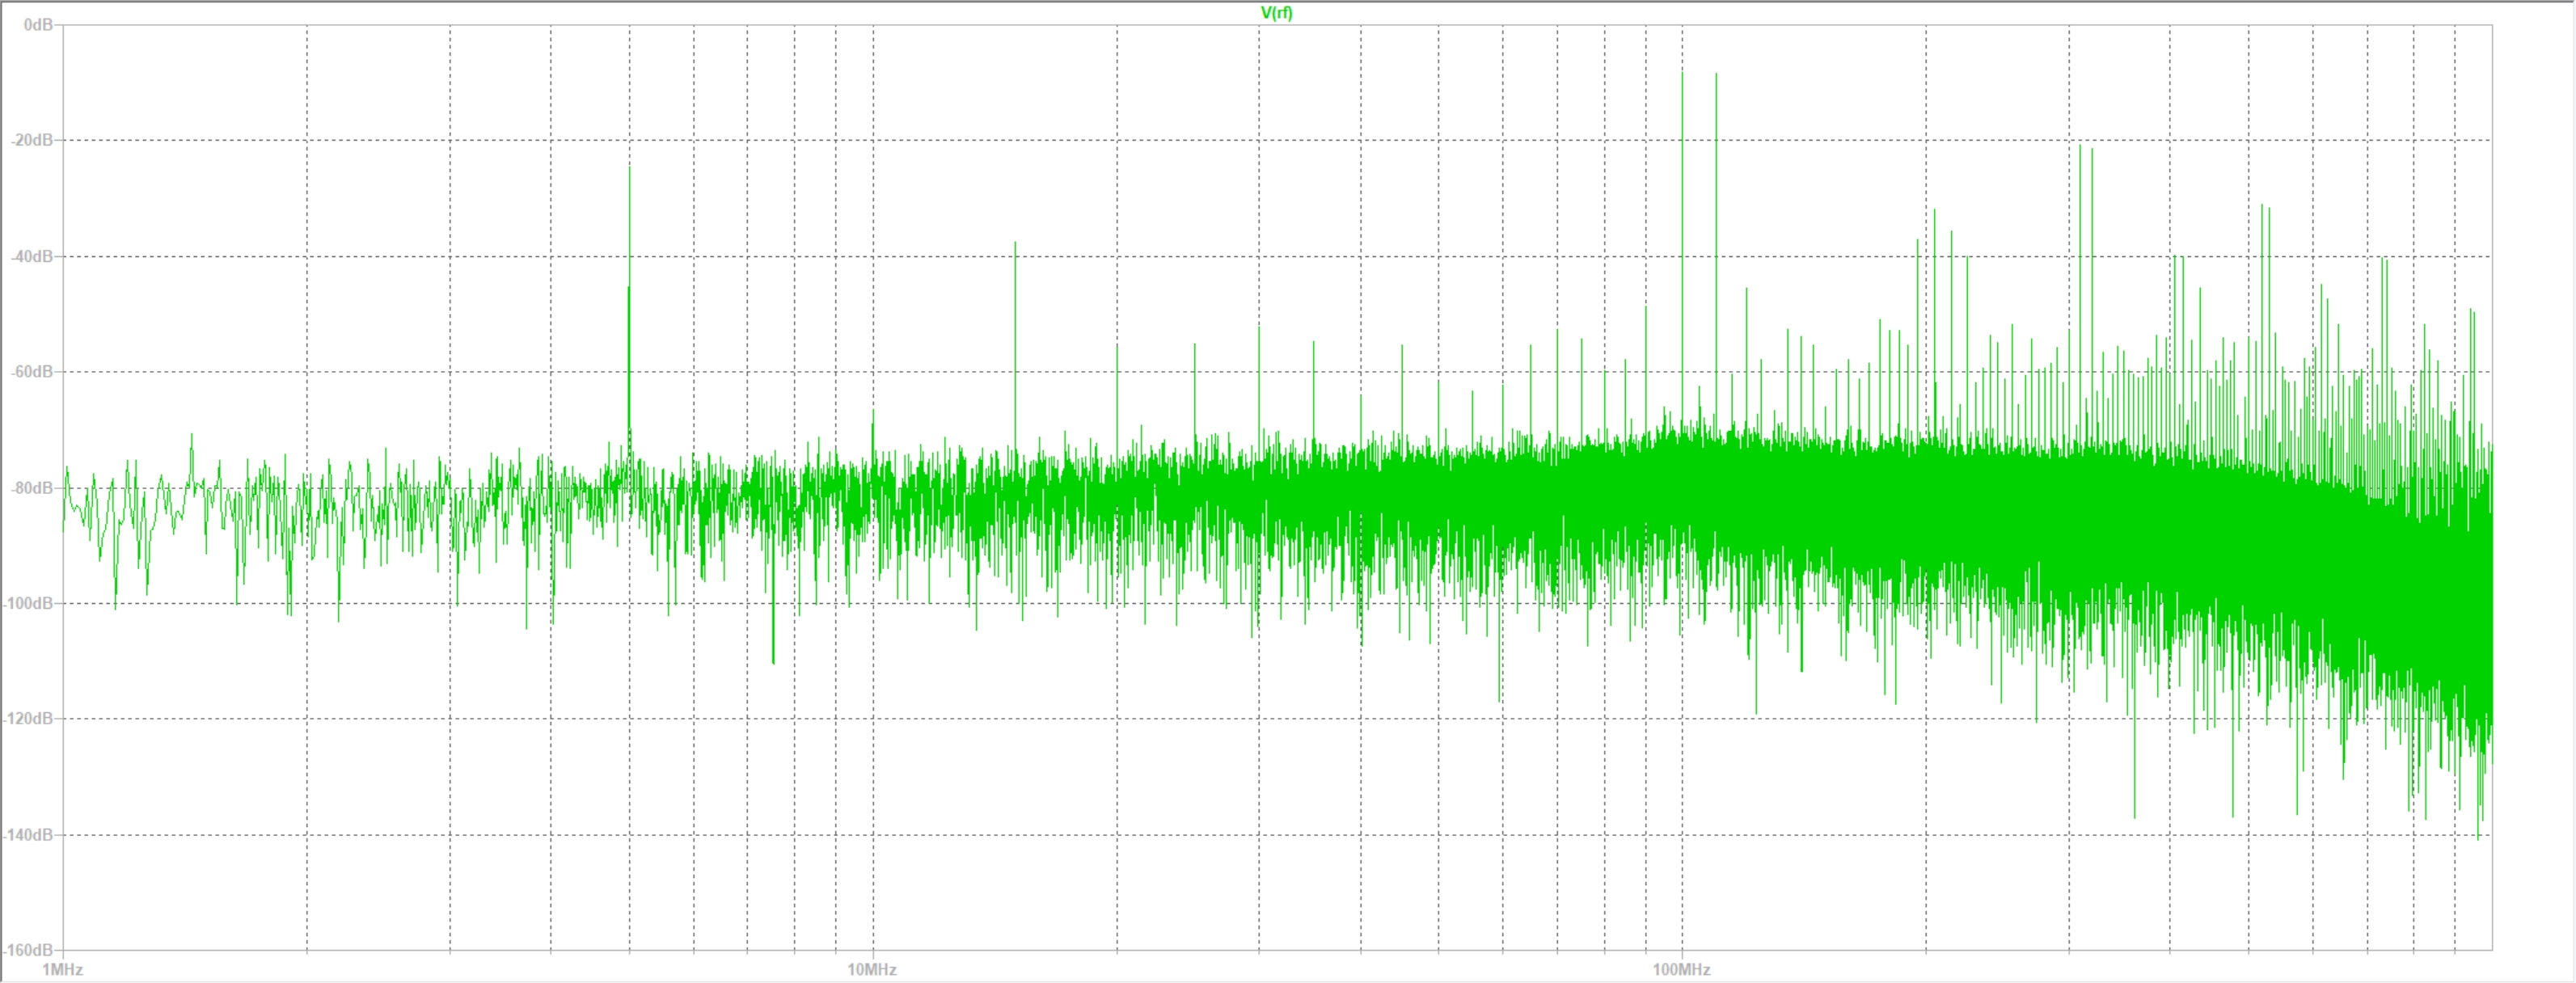Click the V(rf) trace label

1276,13
